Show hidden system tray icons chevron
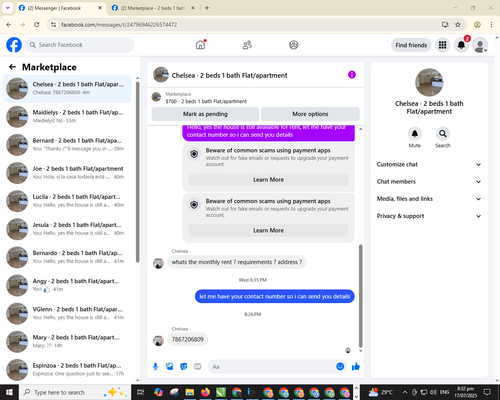 pyautogui.click(x=405, y=392)
